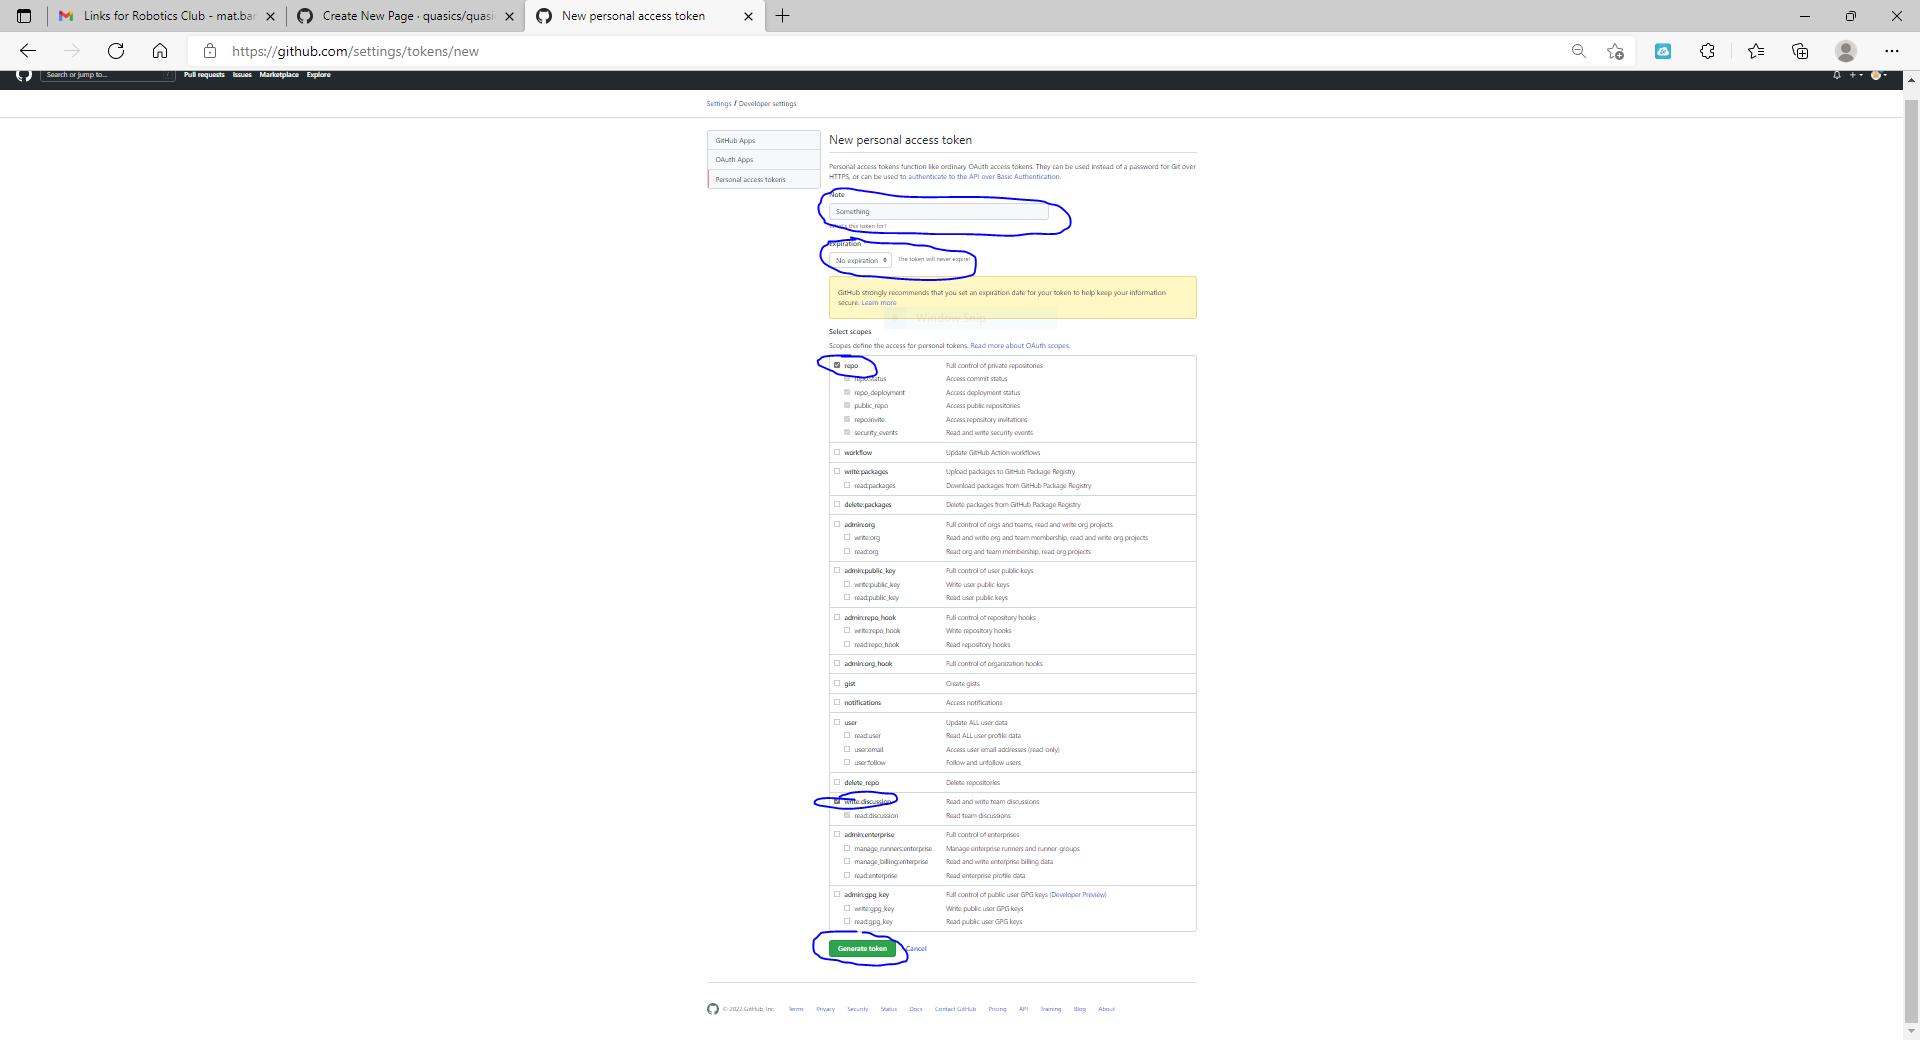1920x1040 pixels.
Task: Add this page to favorites star icon
Action: coord(1615,51)
